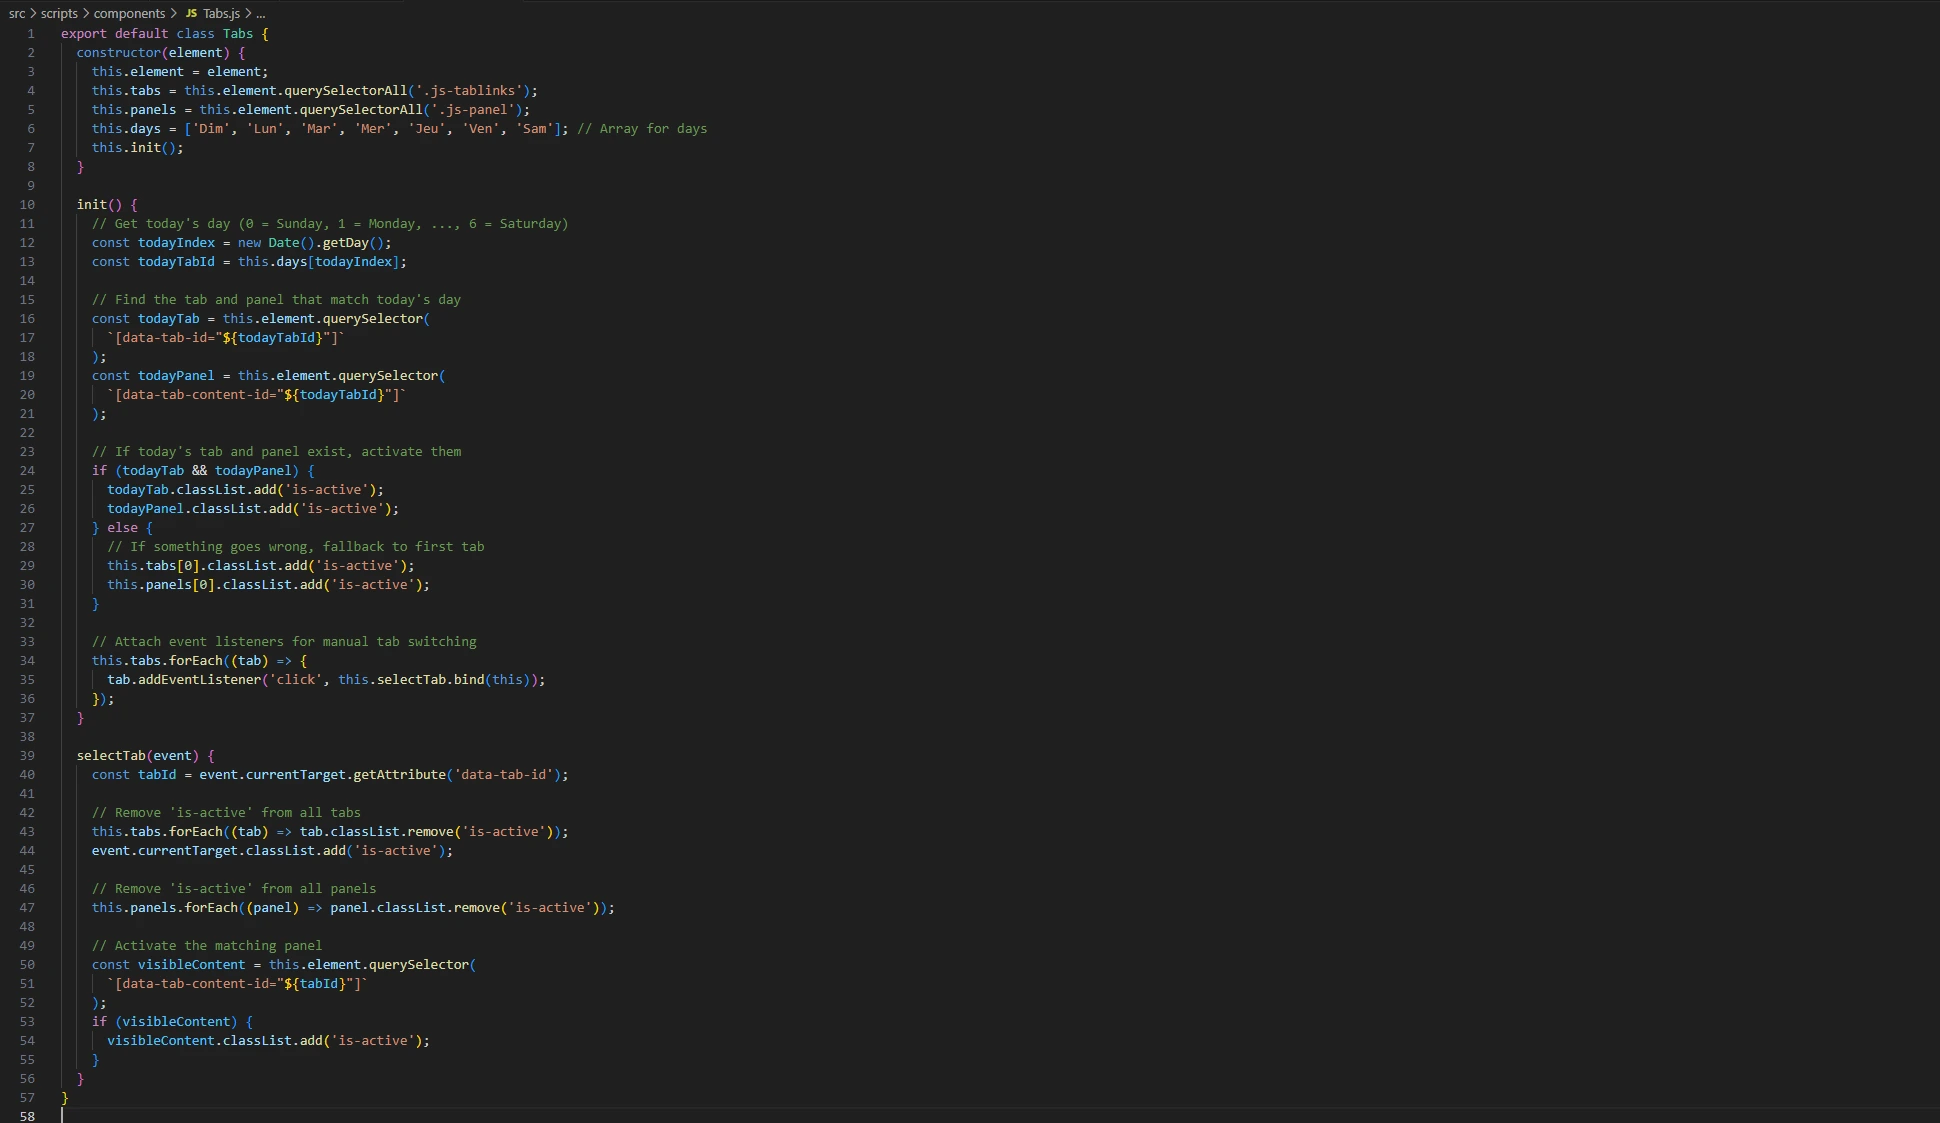Click the chevron between src and scripts
Screen dimensions: 1940x1123
[32, 13]
